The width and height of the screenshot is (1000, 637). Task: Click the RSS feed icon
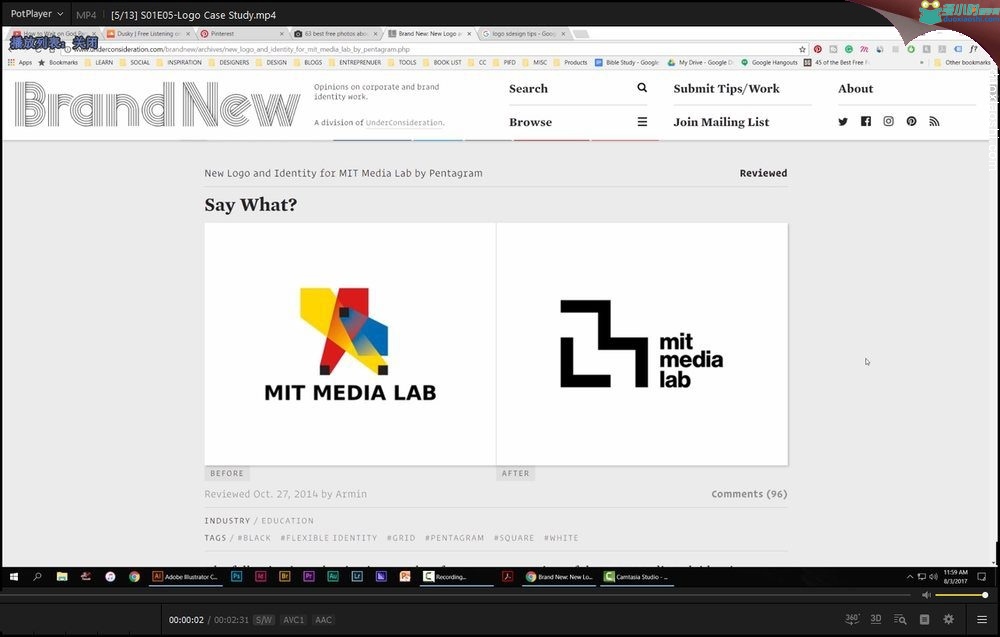pyautogui.click(x=934, y=121)
